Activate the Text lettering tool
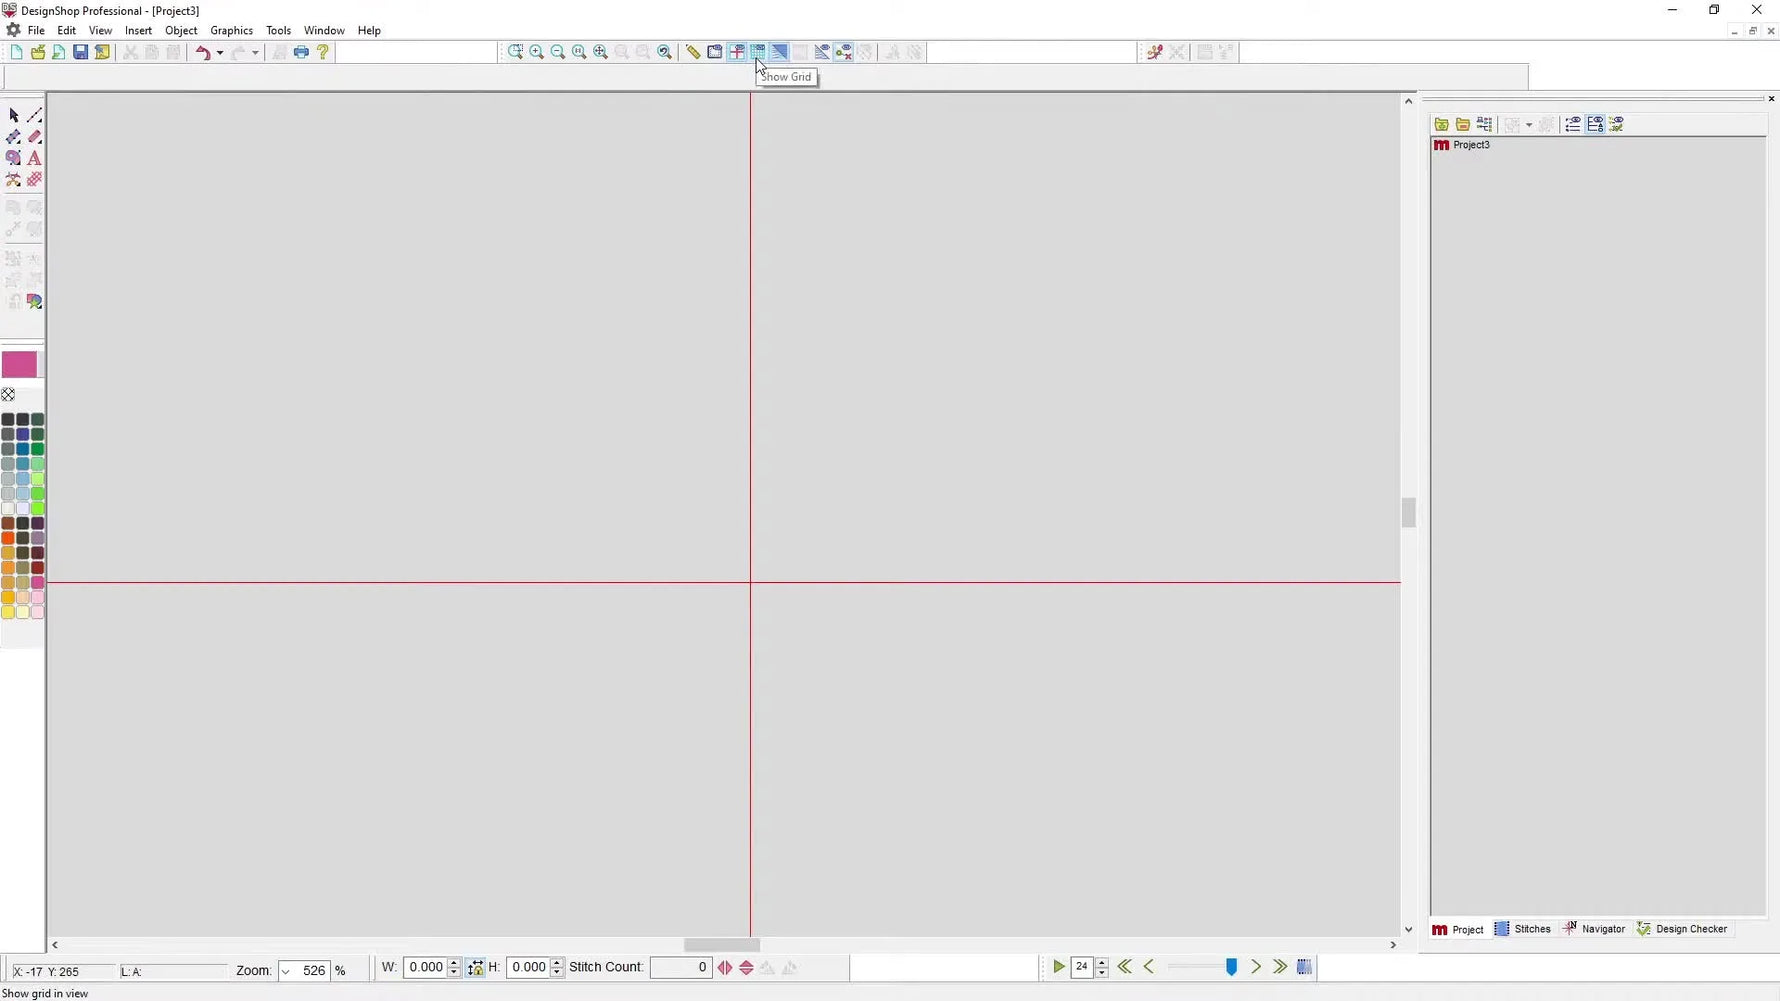The height and width of the screenshot is (1001, 1780). (34, 158)
